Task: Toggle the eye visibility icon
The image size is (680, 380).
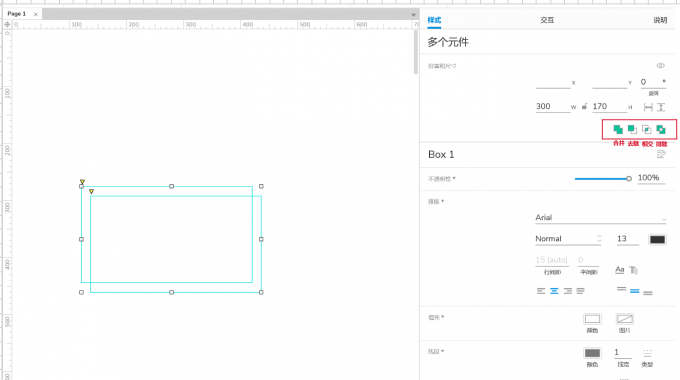Action: coord(660,66)
